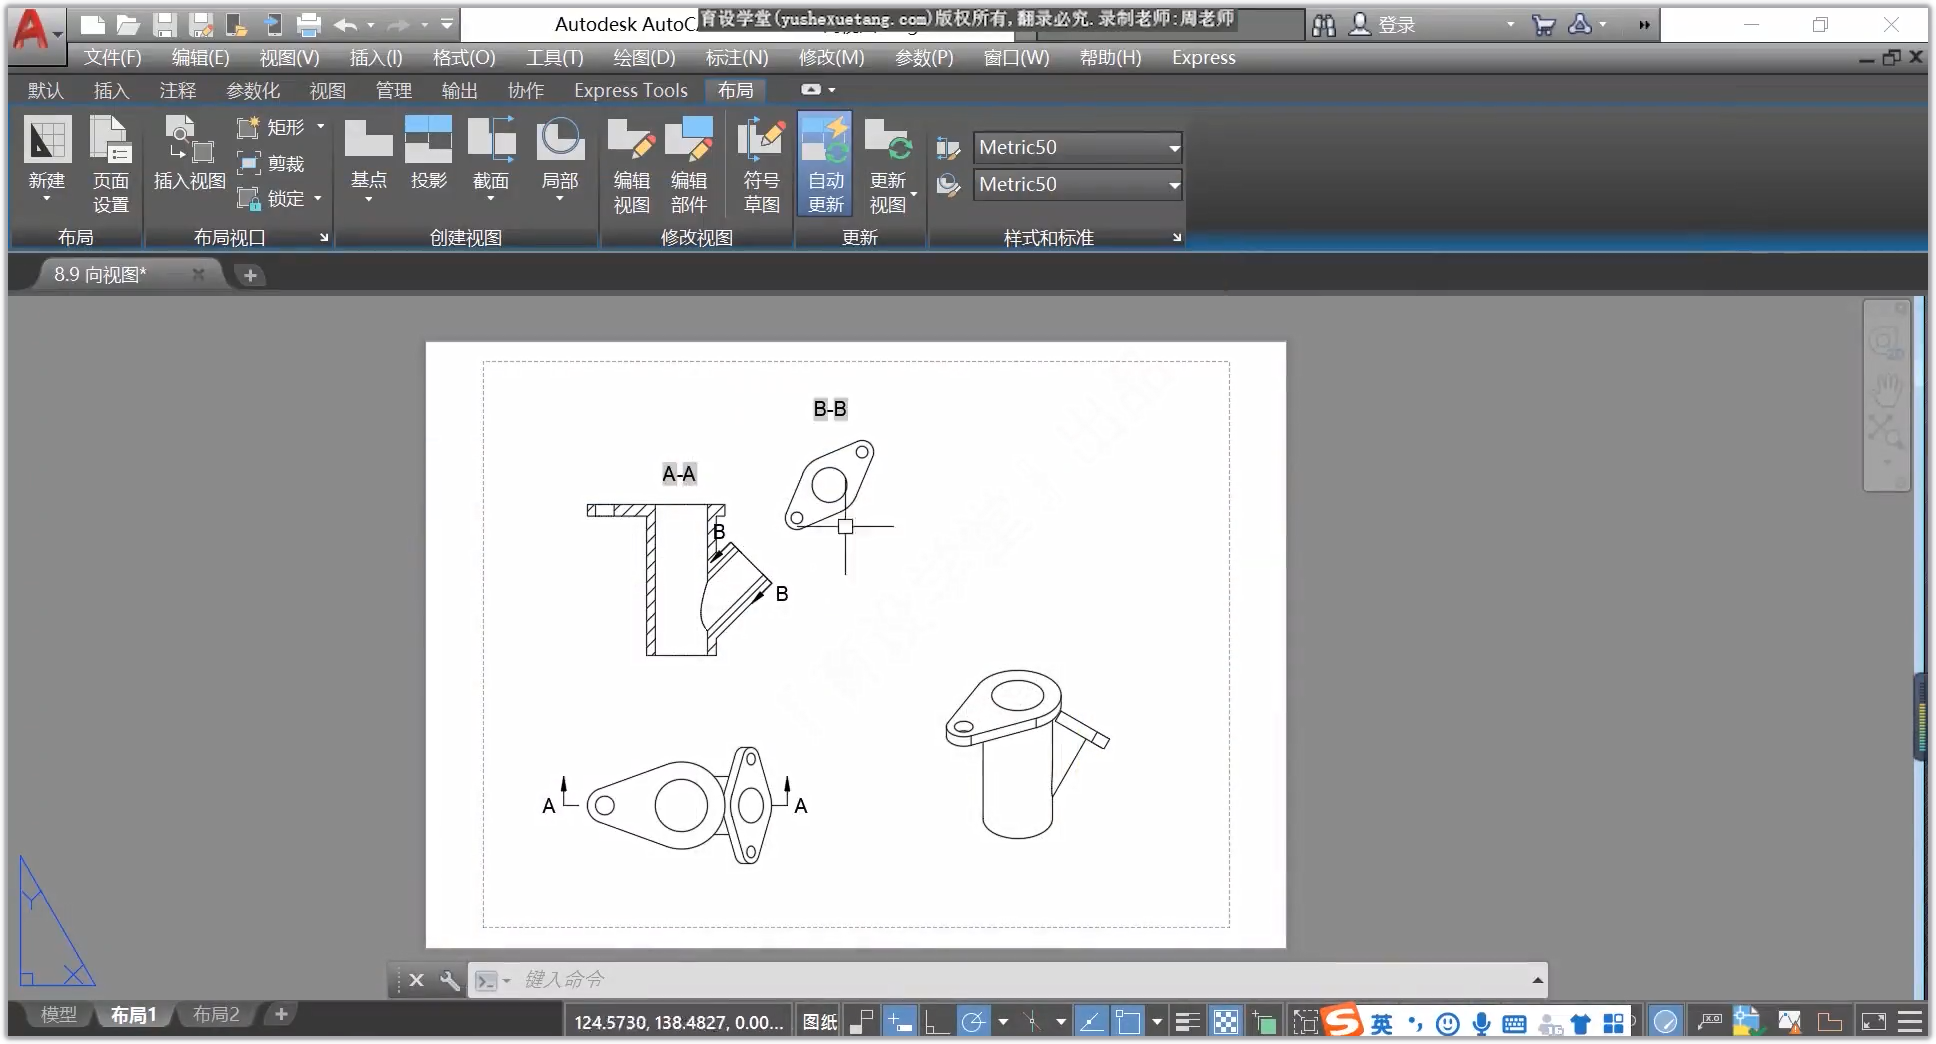
Task: Switch to the 注释 ribbon tab
Action: pyautogui.click(x=177, y=91)
